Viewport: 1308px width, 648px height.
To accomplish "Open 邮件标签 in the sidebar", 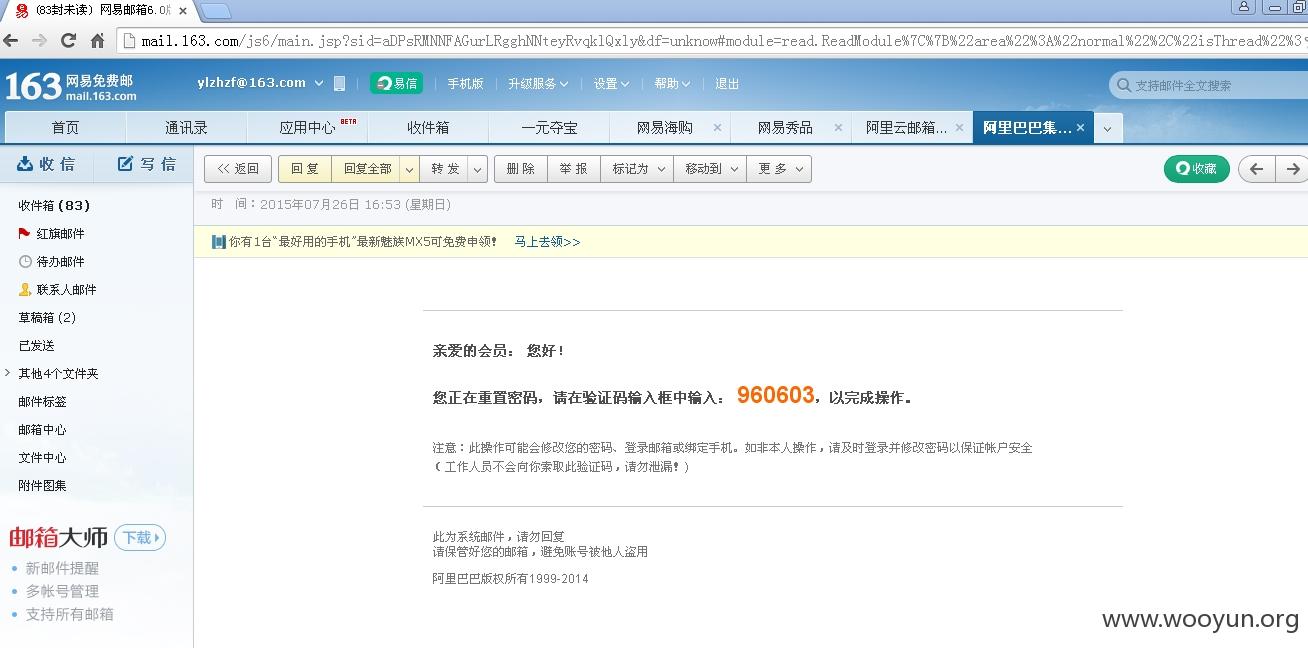I will click(x=42, y=401).
